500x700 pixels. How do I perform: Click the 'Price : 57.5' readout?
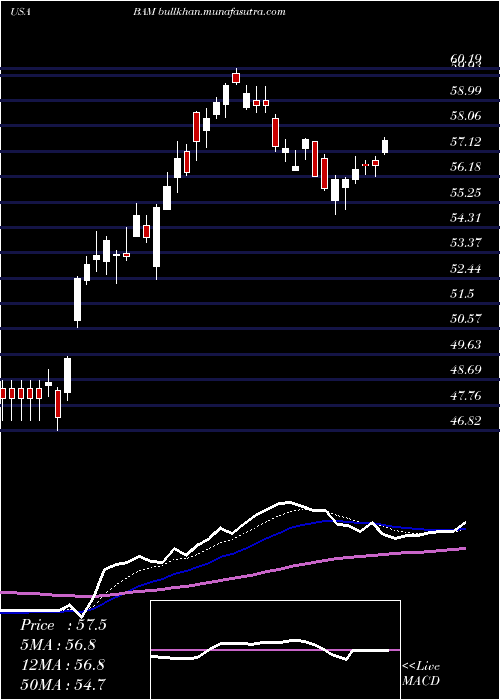pos(63,625)
